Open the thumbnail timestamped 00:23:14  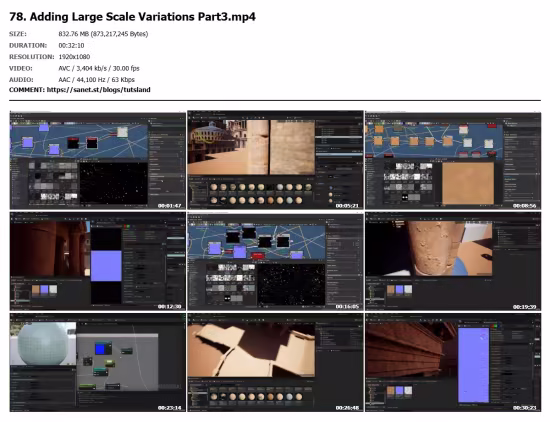[98, 363]
